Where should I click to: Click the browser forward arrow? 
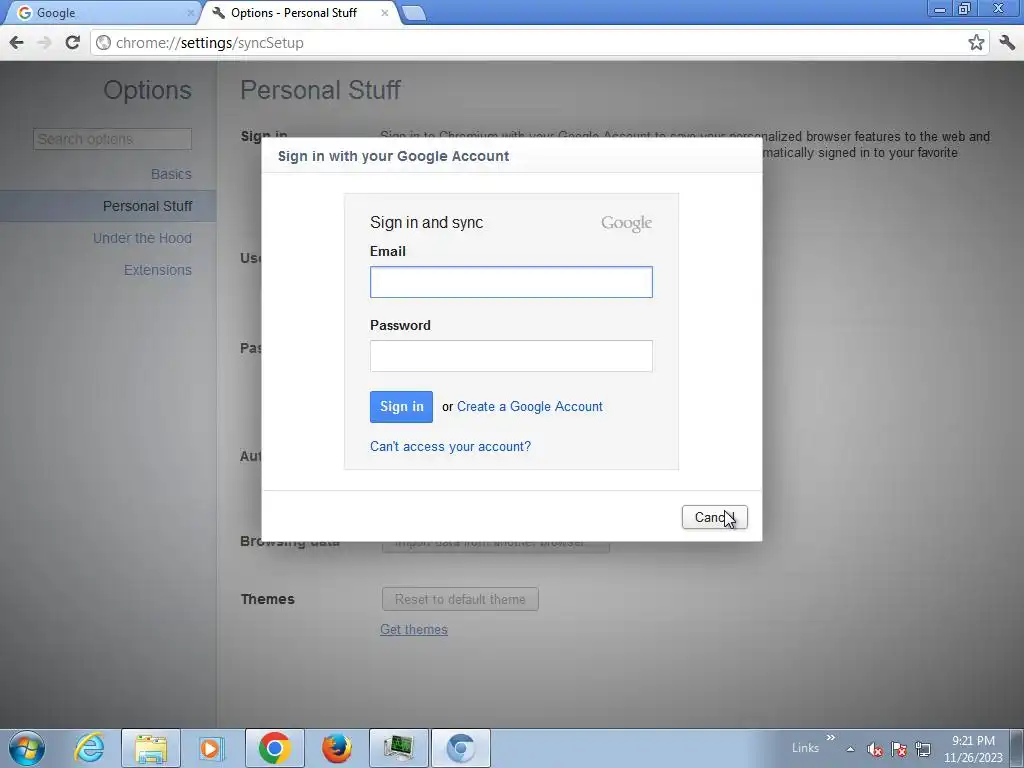44,43
